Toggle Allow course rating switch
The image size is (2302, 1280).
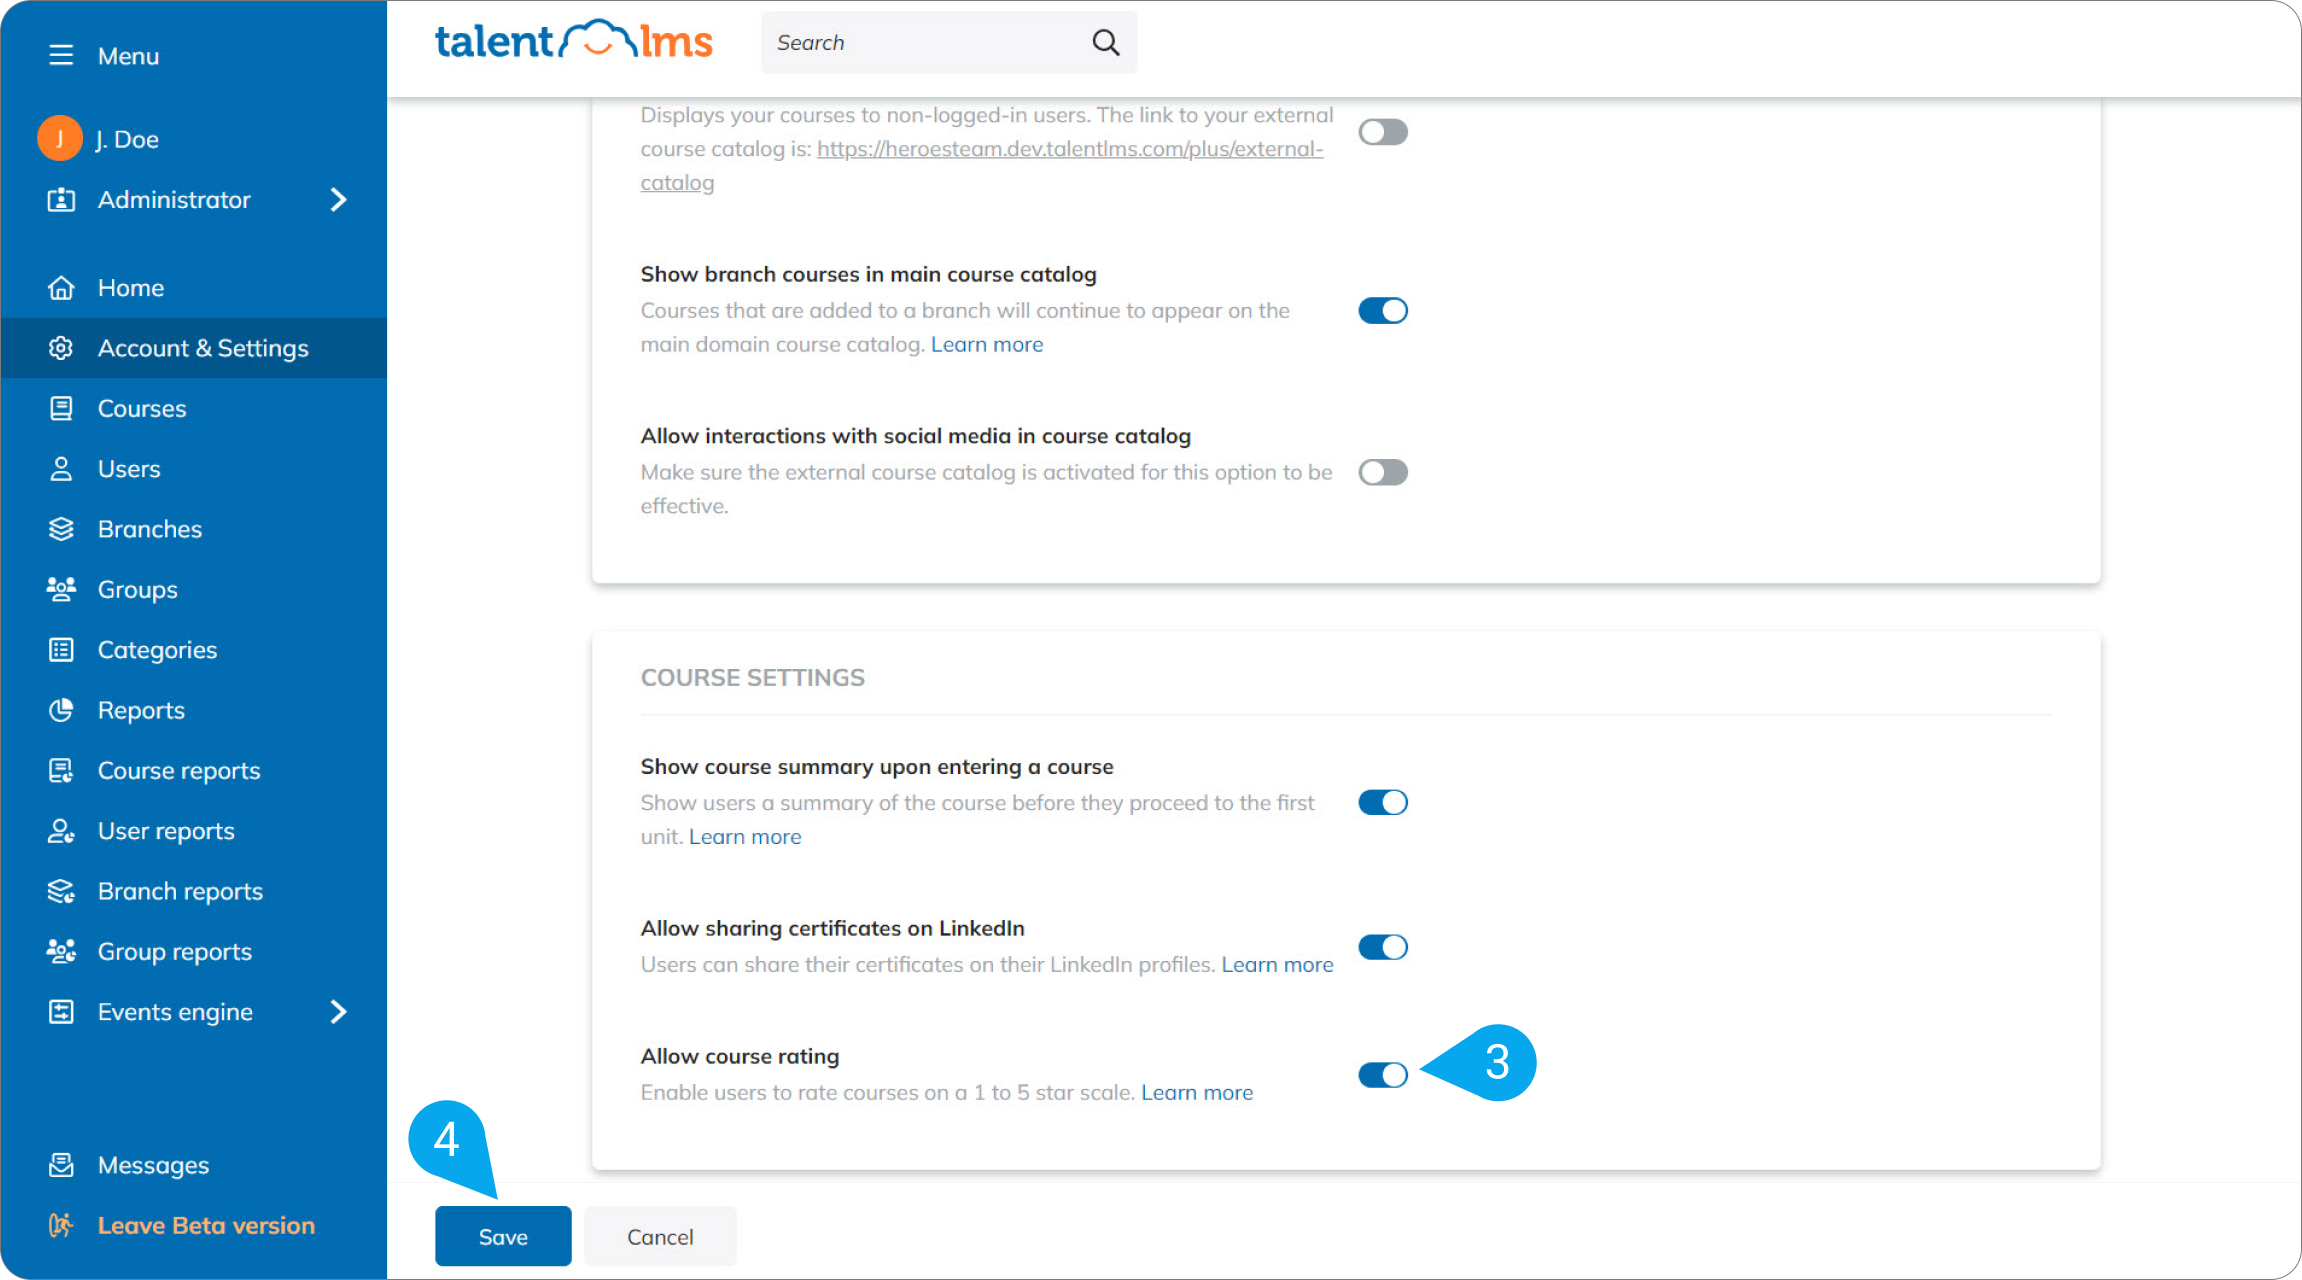click(1383, 1075)
